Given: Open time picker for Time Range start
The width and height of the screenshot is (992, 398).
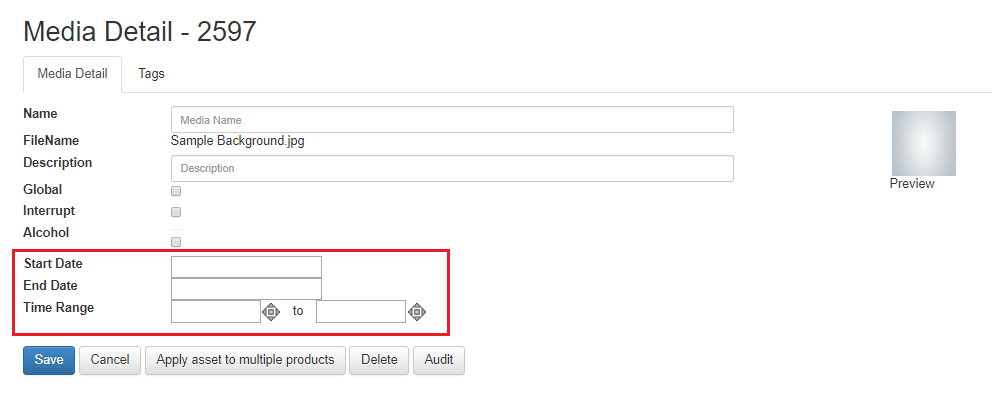Looking at the screenshot, I should [271, 311].
